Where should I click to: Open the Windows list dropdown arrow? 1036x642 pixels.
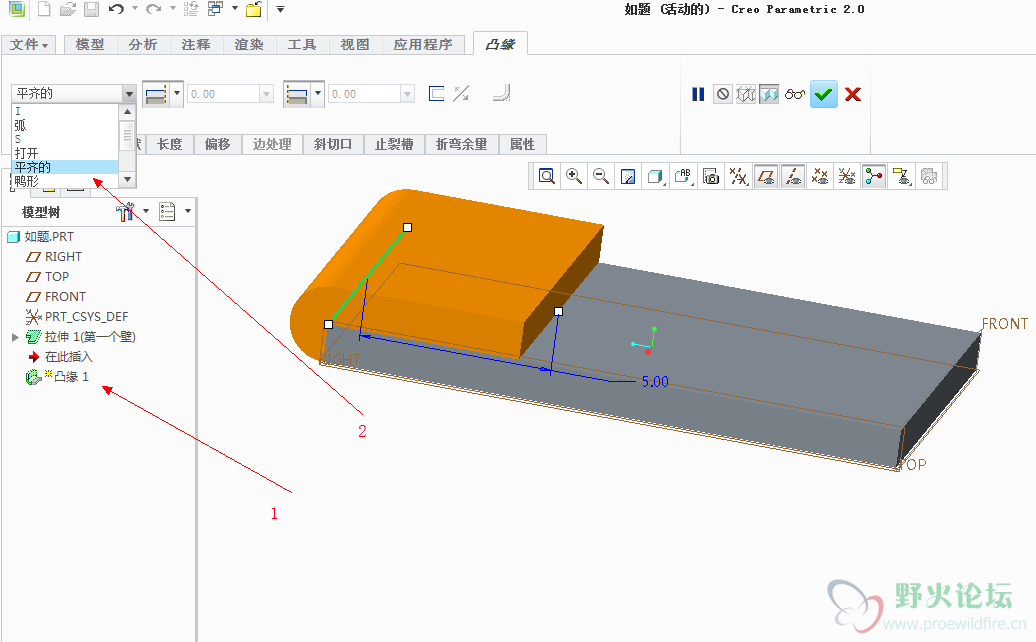[235, 9]
